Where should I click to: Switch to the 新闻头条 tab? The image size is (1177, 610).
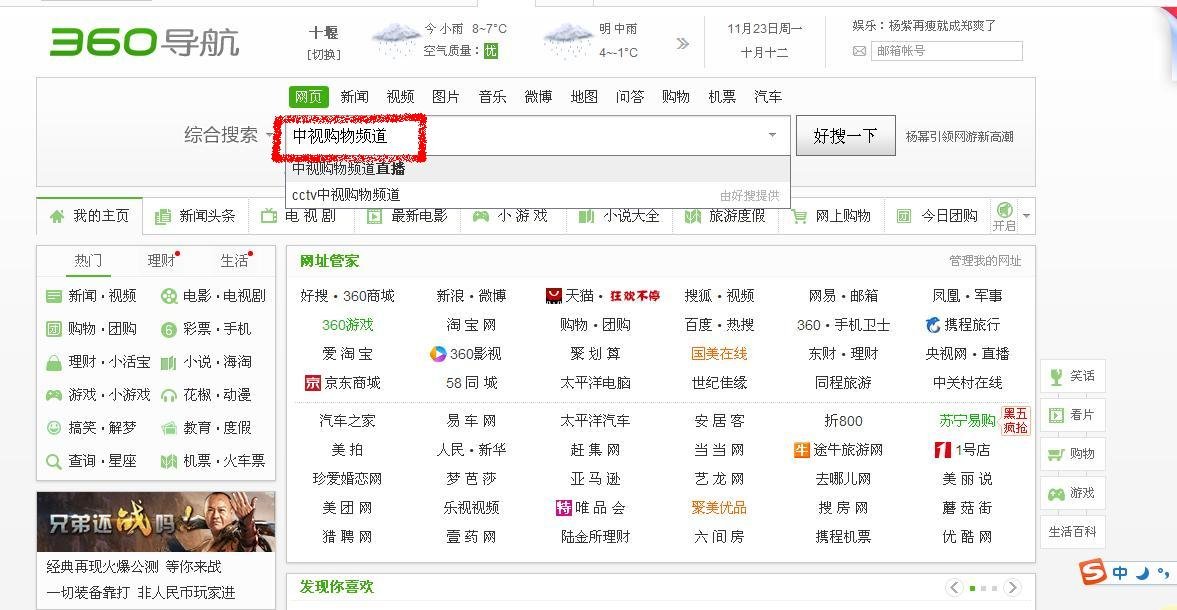(195, 215)
